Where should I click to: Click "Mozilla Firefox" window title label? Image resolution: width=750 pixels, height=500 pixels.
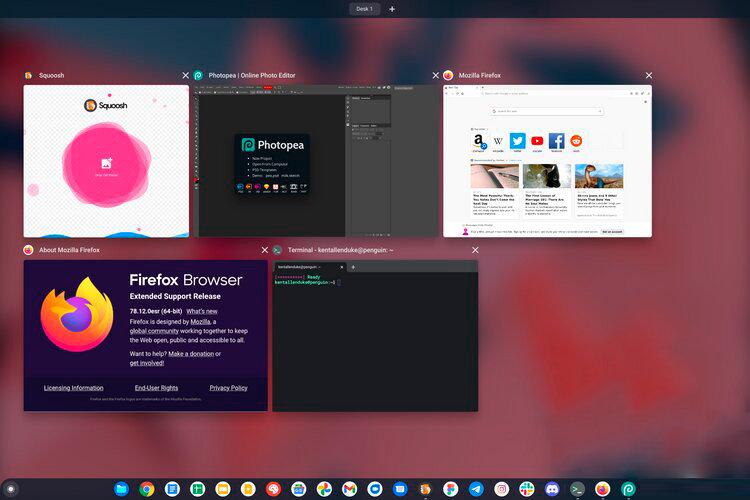point(480,75)
